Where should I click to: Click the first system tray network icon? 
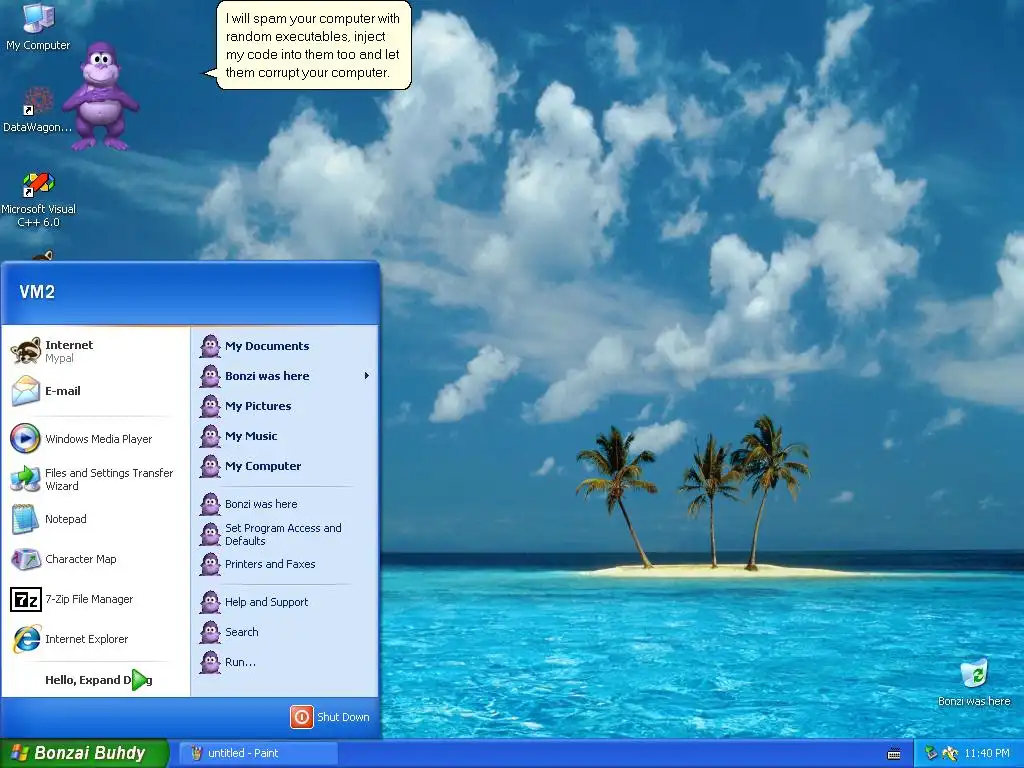pos(931,754)
